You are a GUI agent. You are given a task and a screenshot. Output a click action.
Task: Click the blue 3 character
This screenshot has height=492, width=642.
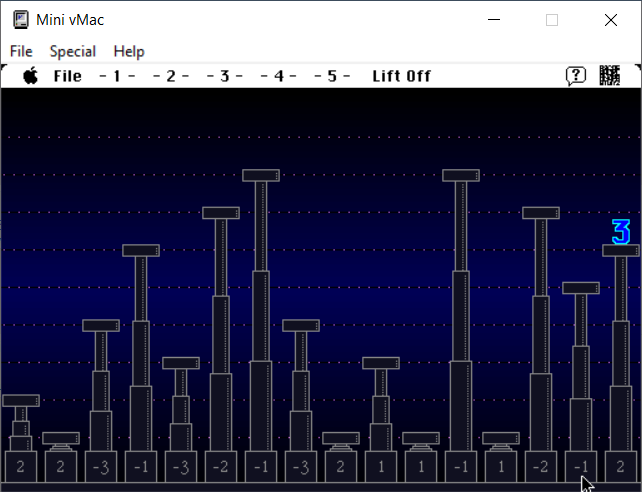621,232
